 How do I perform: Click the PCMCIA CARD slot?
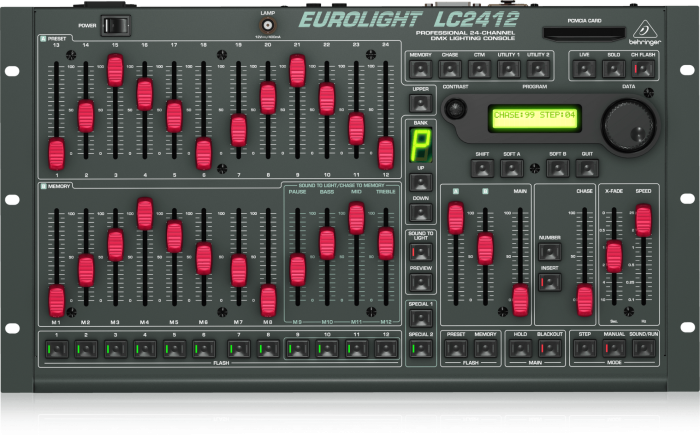coord(583,33)
